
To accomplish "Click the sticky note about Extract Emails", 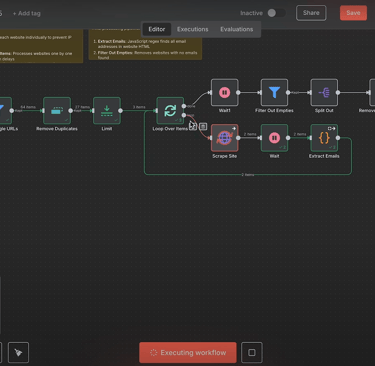I will (x=145, y=45).
